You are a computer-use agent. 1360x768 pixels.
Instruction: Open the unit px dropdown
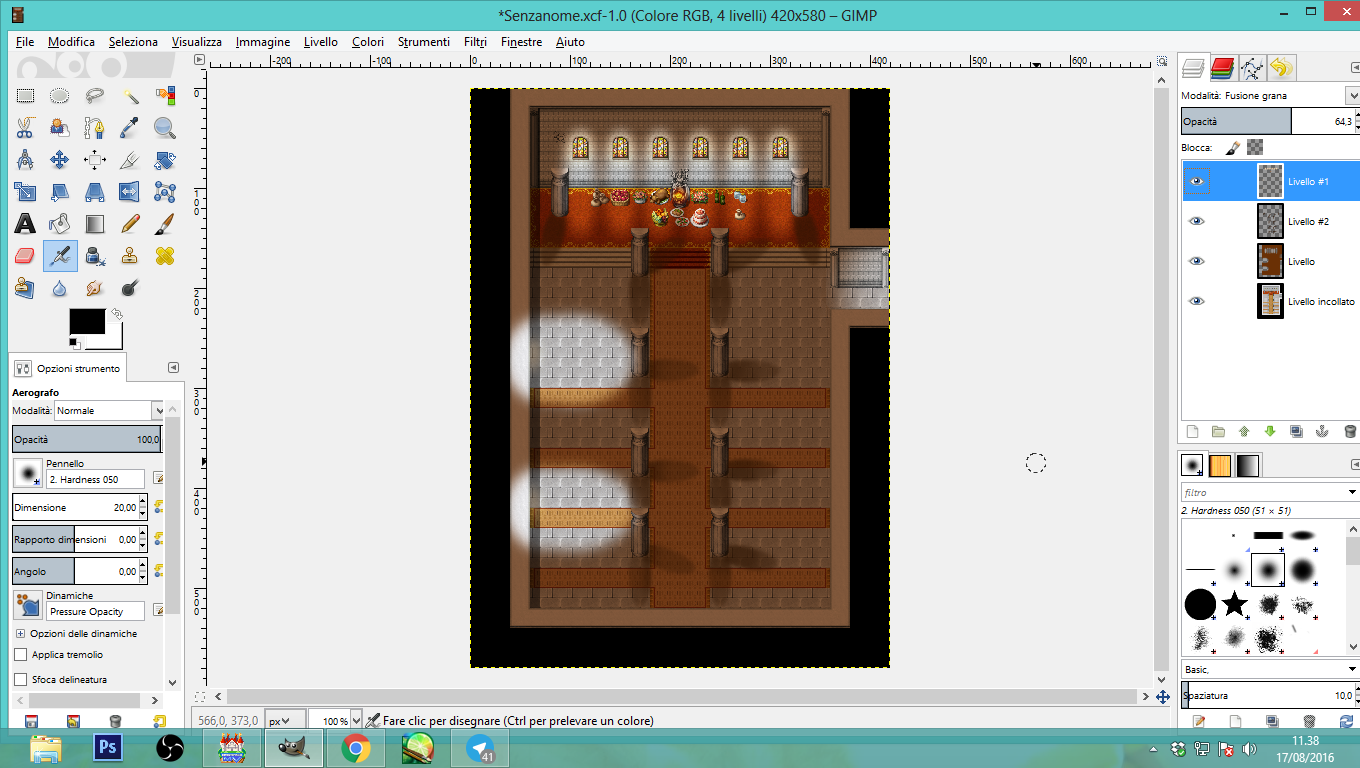click(x=285, y=720)
